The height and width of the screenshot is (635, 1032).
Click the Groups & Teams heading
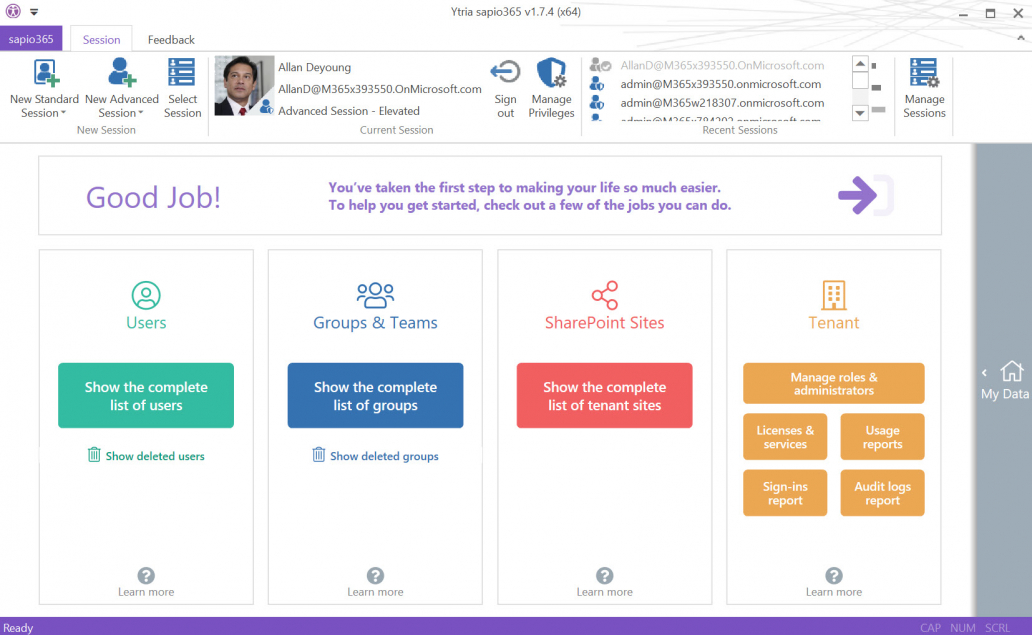(x=375, y=323)
